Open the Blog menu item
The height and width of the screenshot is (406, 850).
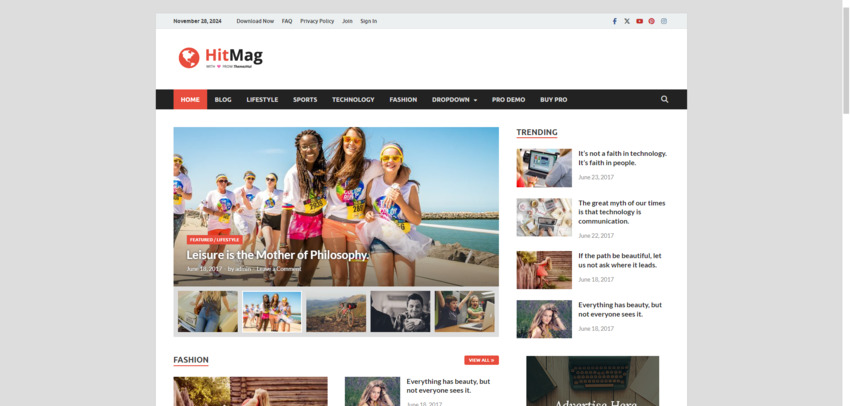click(223, 99)
